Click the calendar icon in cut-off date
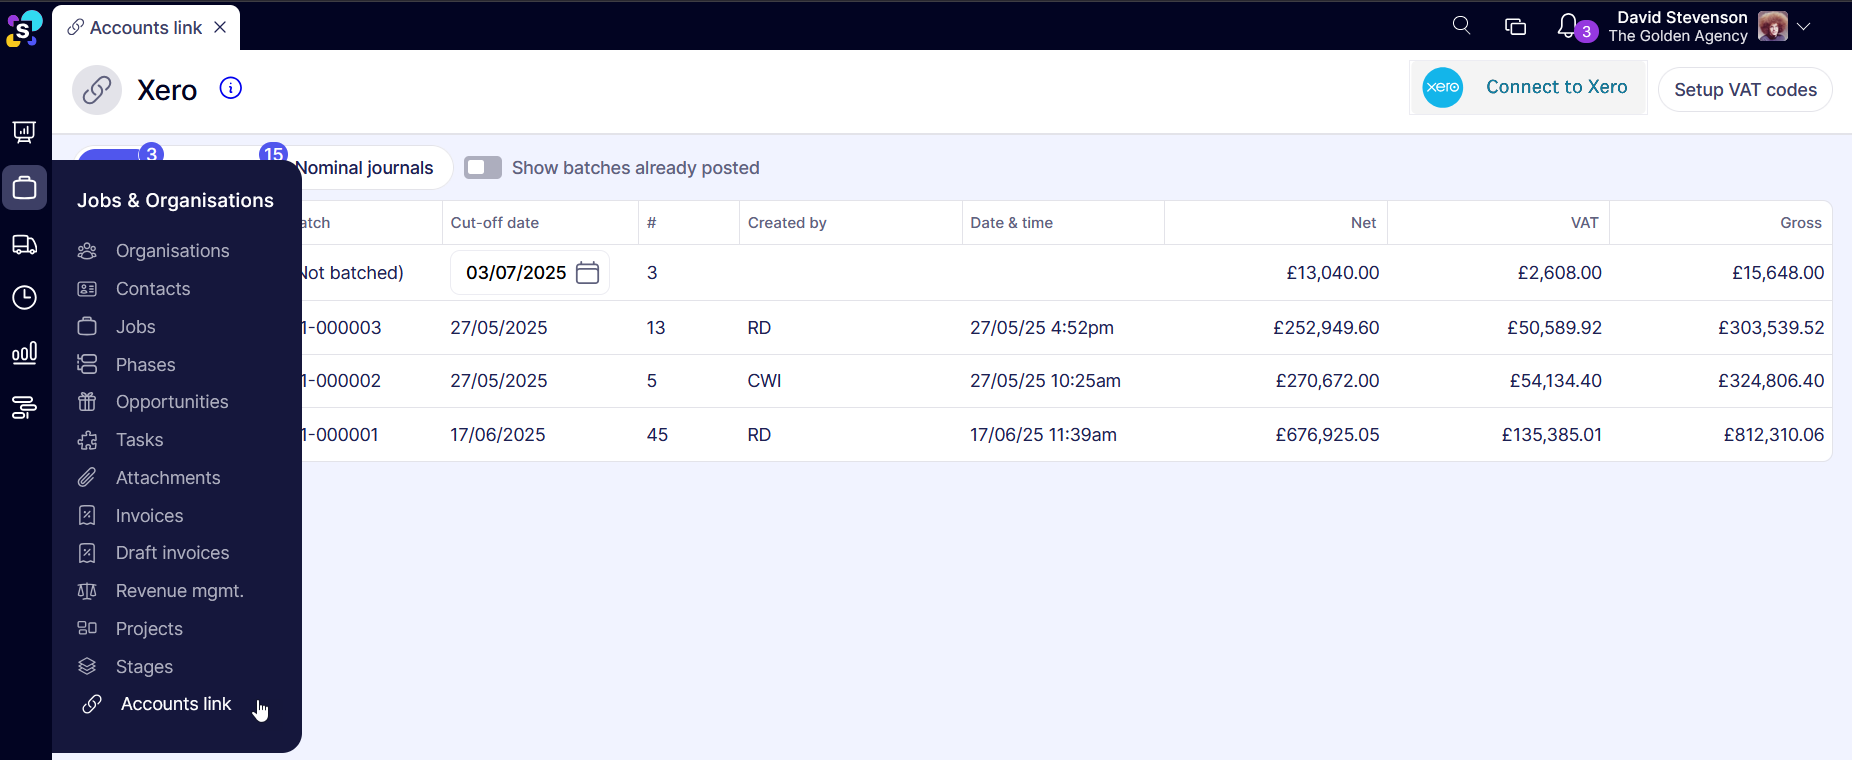Screen dimensions: 1852x760 click(588, 273)
